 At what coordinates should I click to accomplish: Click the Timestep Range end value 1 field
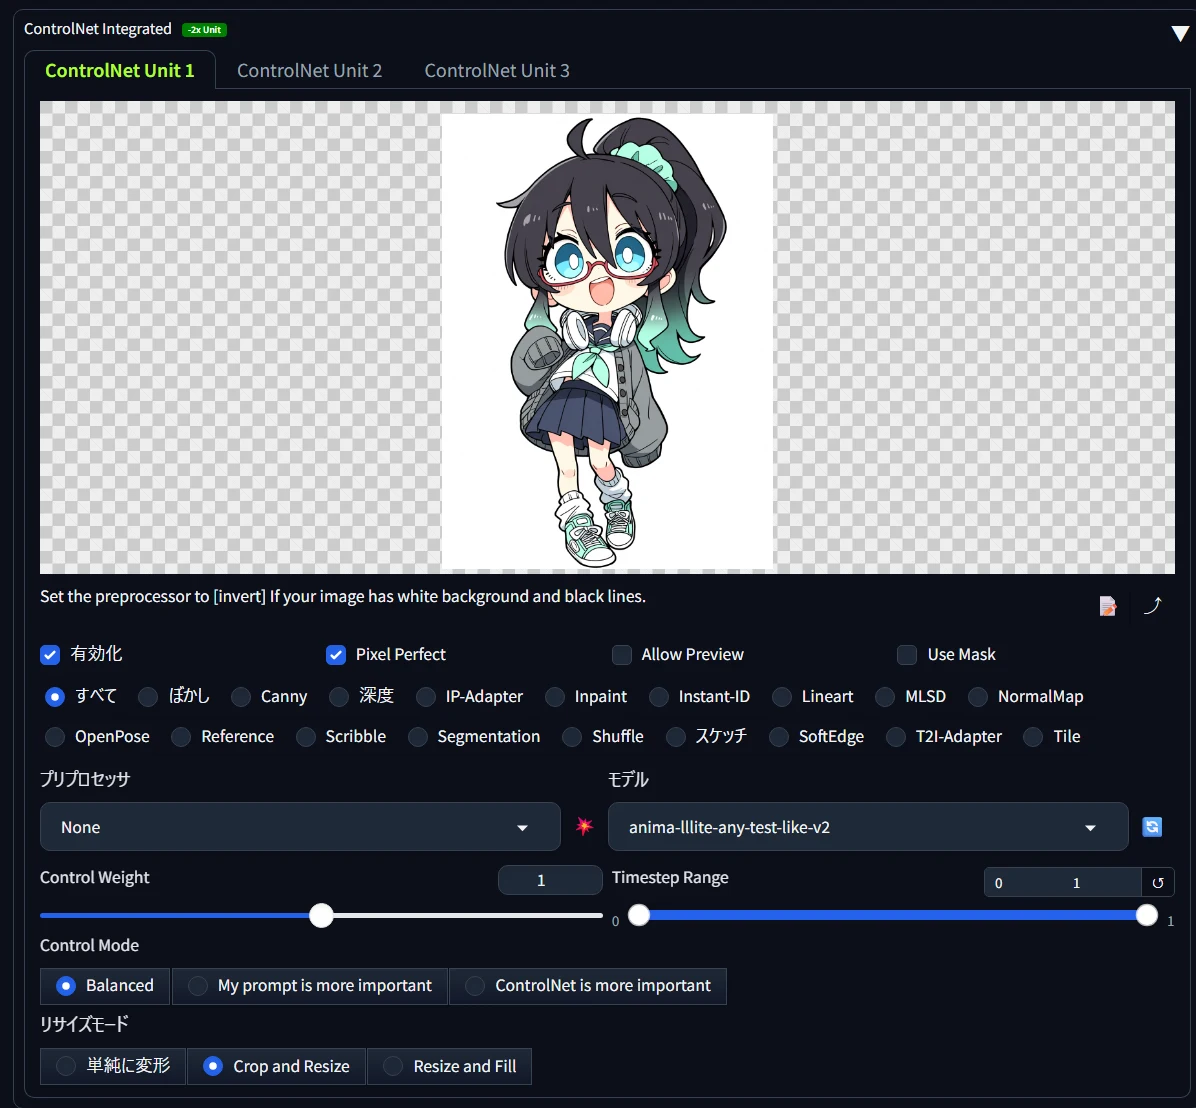(x=1102, y=882)
